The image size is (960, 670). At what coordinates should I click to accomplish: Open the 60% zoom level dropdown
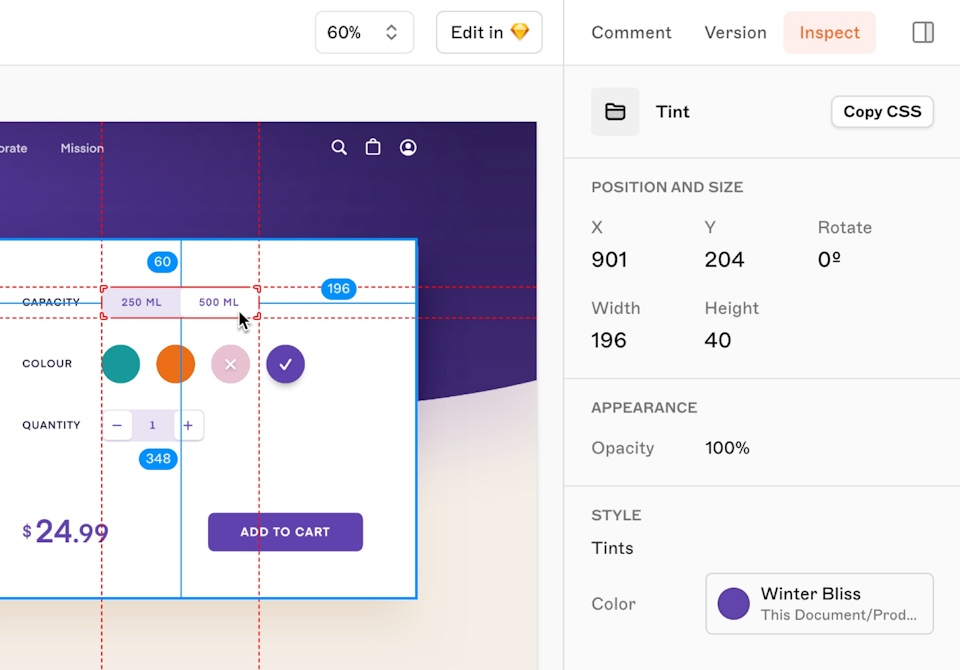coord(364,32)
